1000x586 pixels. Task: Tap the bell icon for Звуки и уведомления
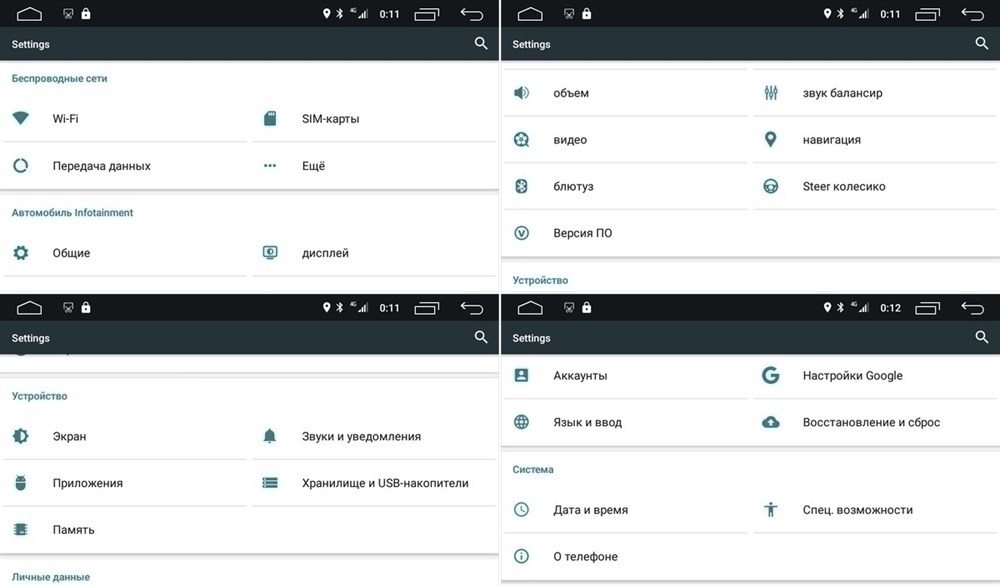pos(270,436)
